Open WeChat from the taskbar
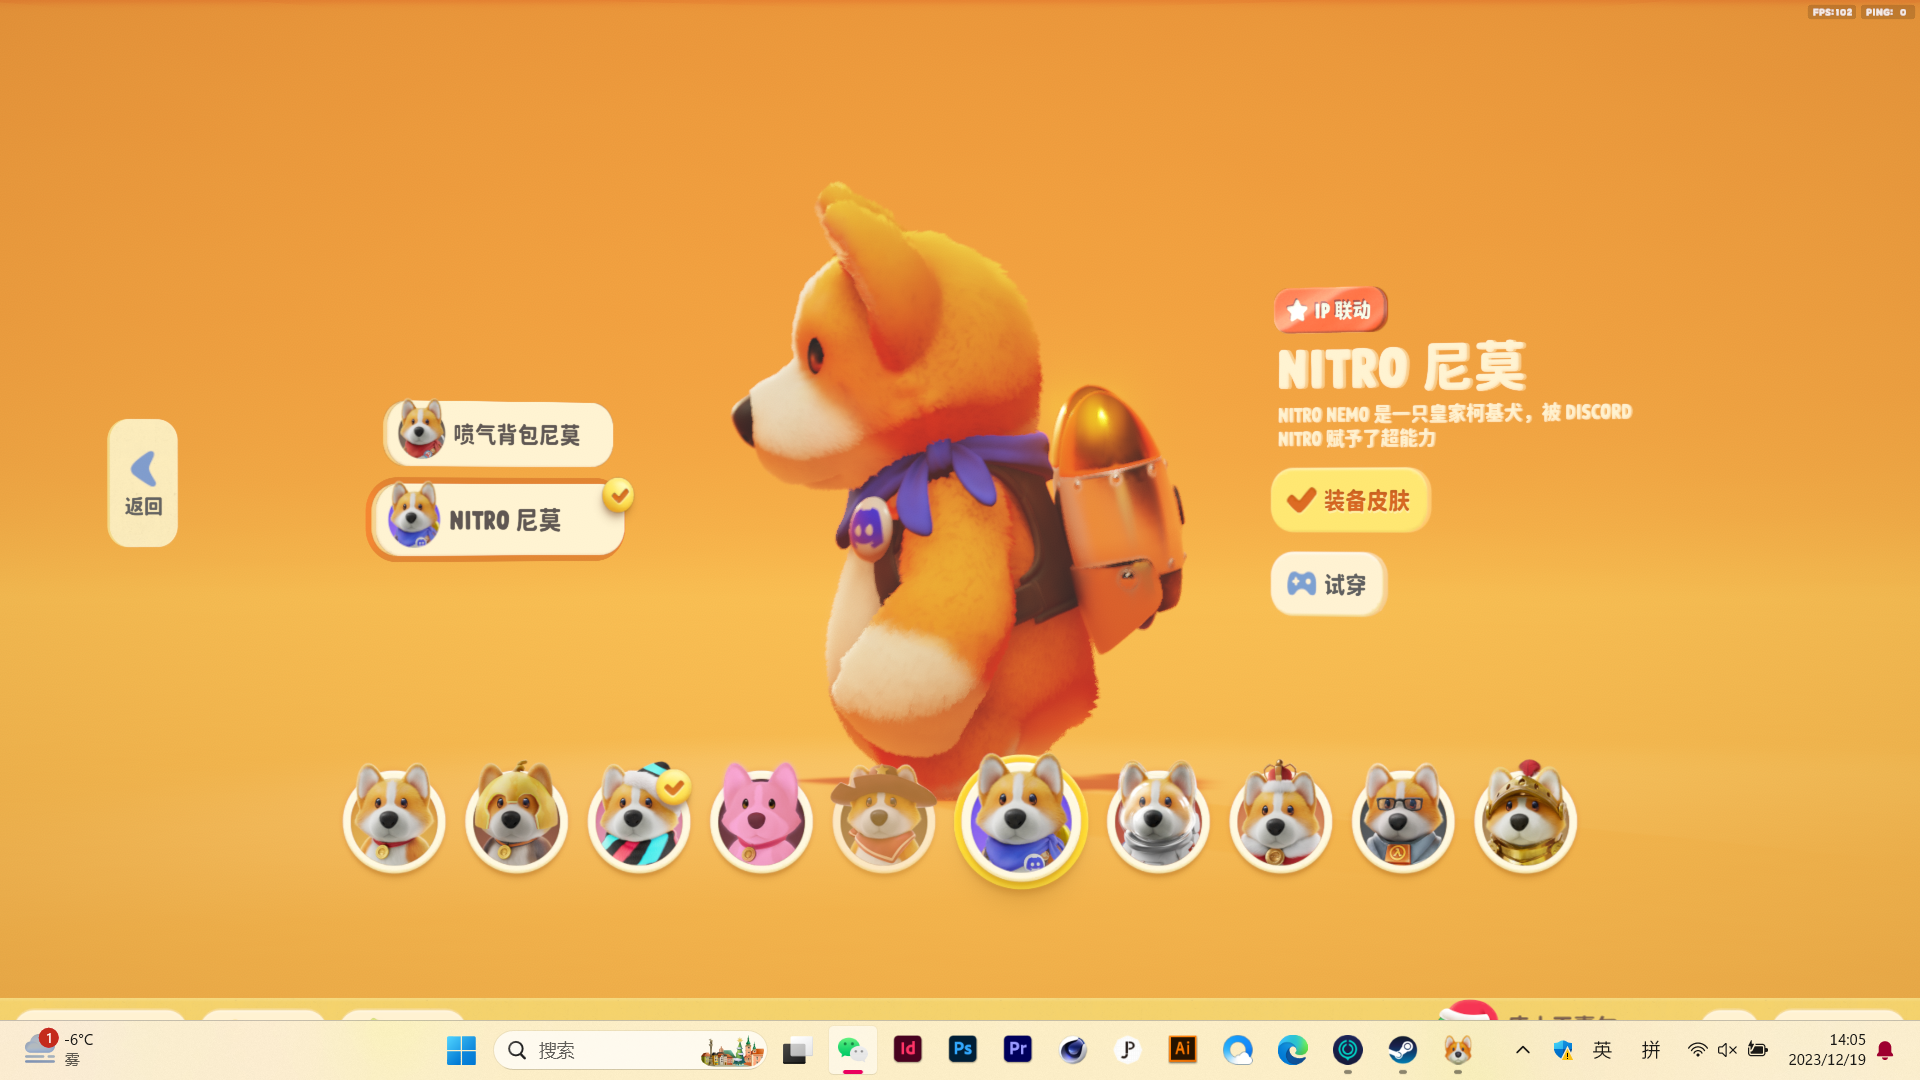The height and width of the screenshot is (1080, 1920). pyautogui.click(x=852, y=1050)
